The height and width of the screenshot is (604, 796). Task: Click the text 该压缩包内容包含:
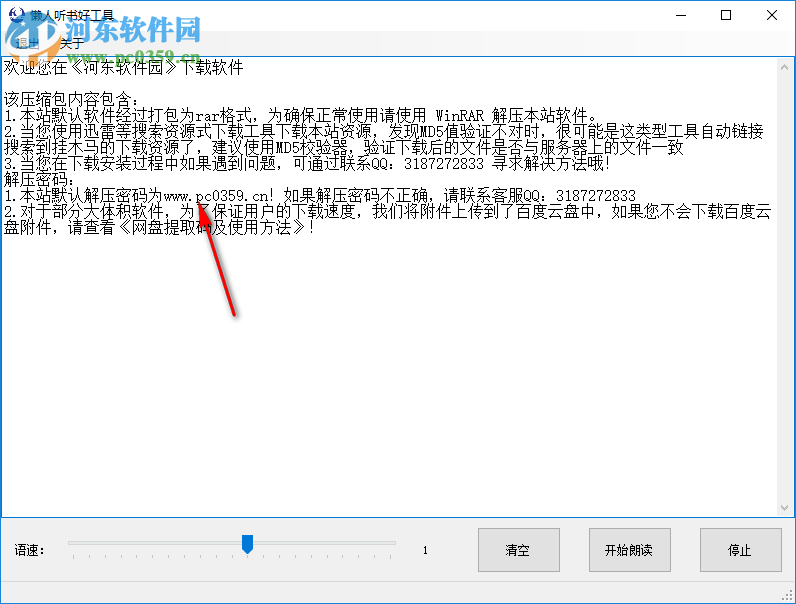tap(70, 99)
